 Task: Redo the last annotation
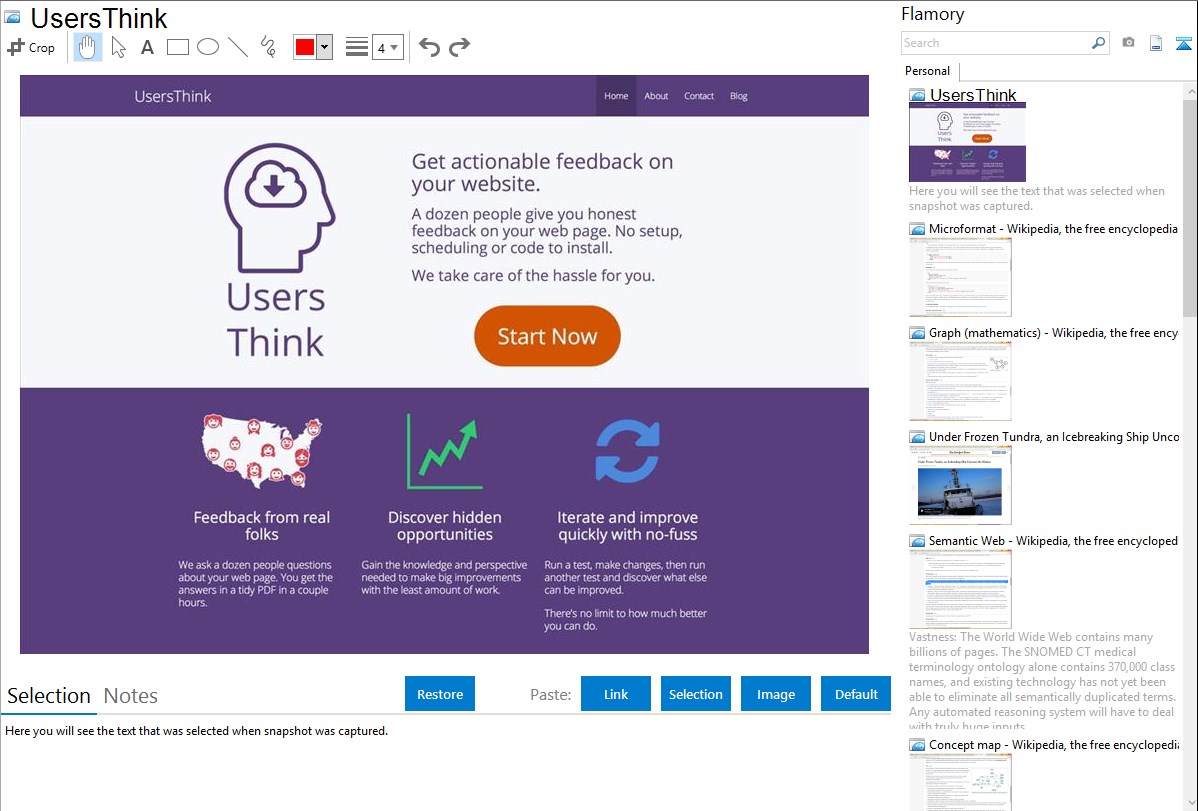tap(459, 47)
